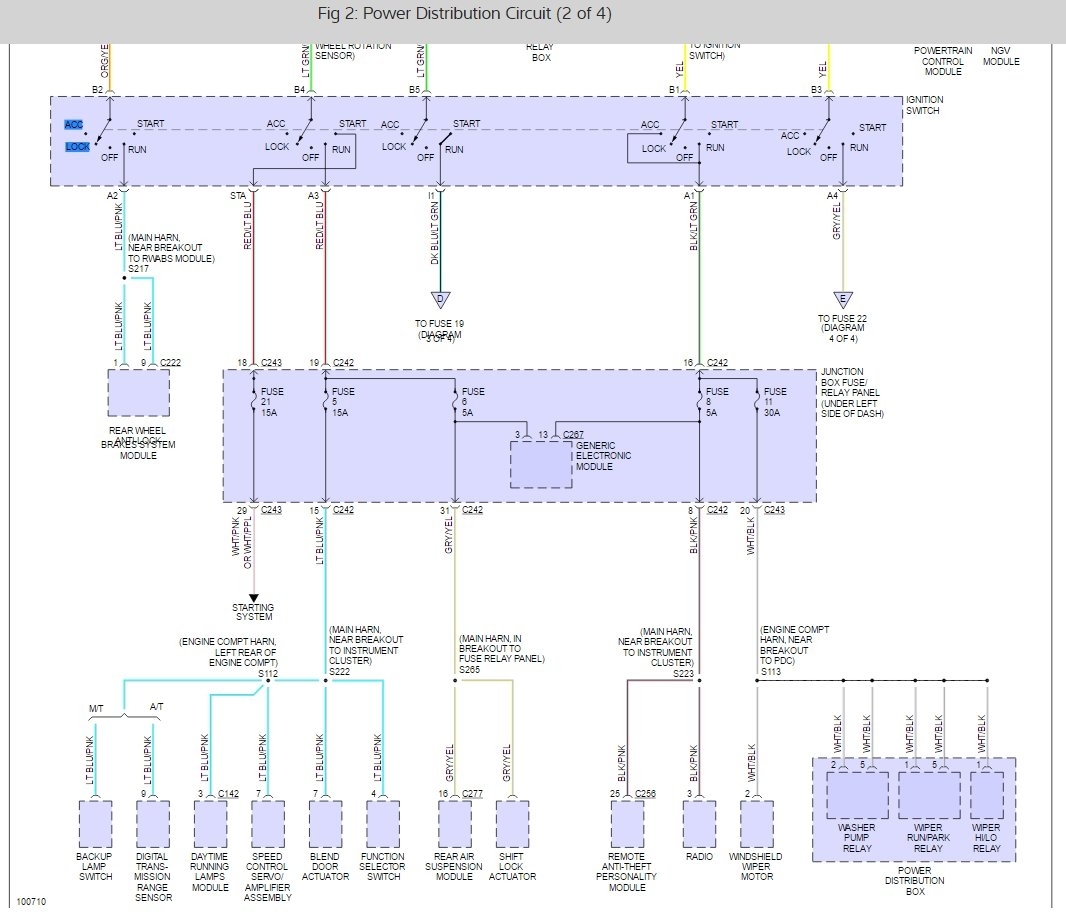The width and height of the screenshot is (1066, 922).
Task: Click the Backup Lamp Switch box
Action: pyautogui.click(x=95, y=824)
